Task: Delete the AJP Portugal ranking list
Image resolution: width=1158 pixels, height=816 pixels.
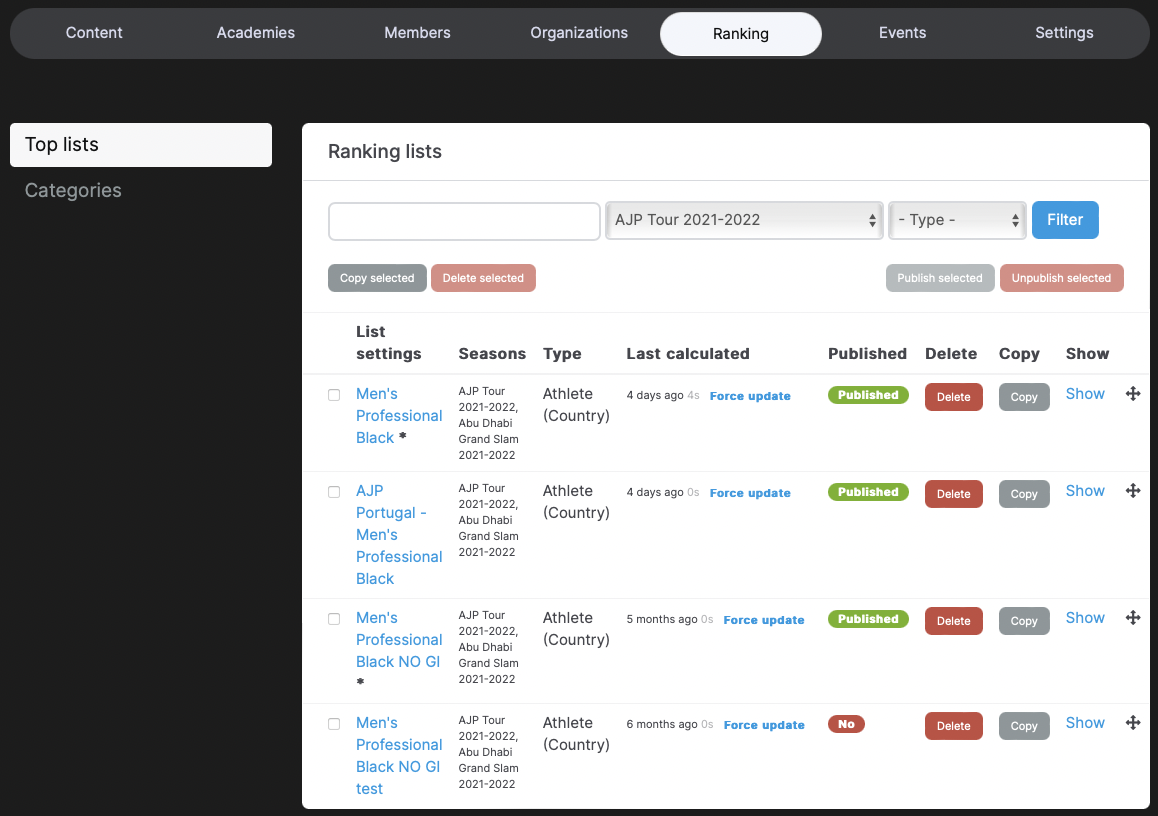Action: click(x=953, y=493)
